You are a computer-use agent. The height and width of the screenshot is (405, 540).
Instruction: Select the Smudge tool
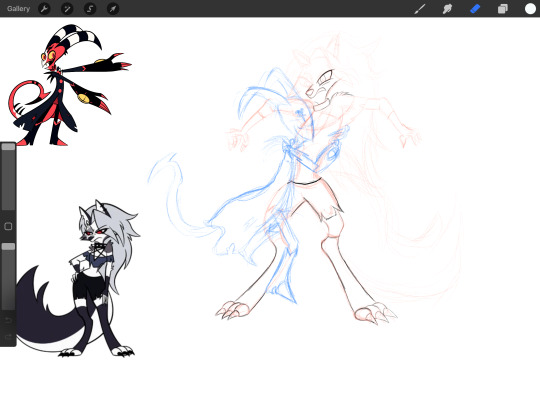tap(447, 9)
